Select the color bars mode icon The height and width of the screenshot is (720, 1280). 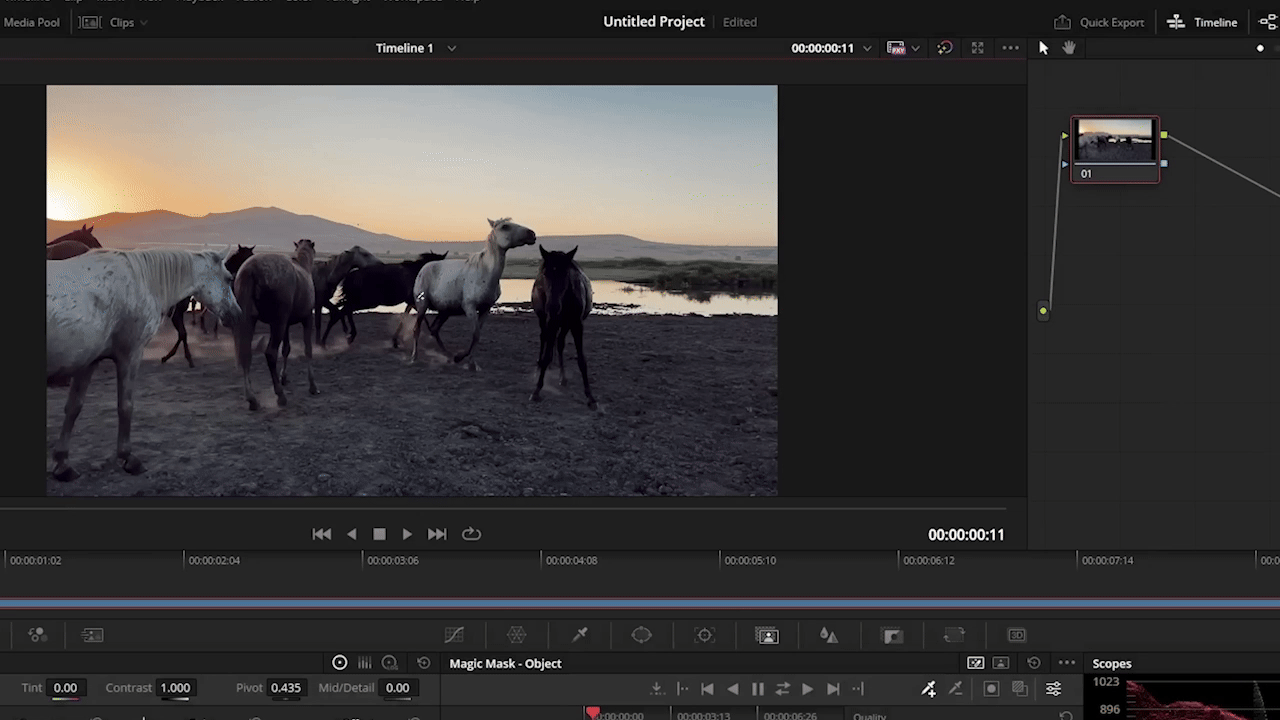tap(365, 663)
